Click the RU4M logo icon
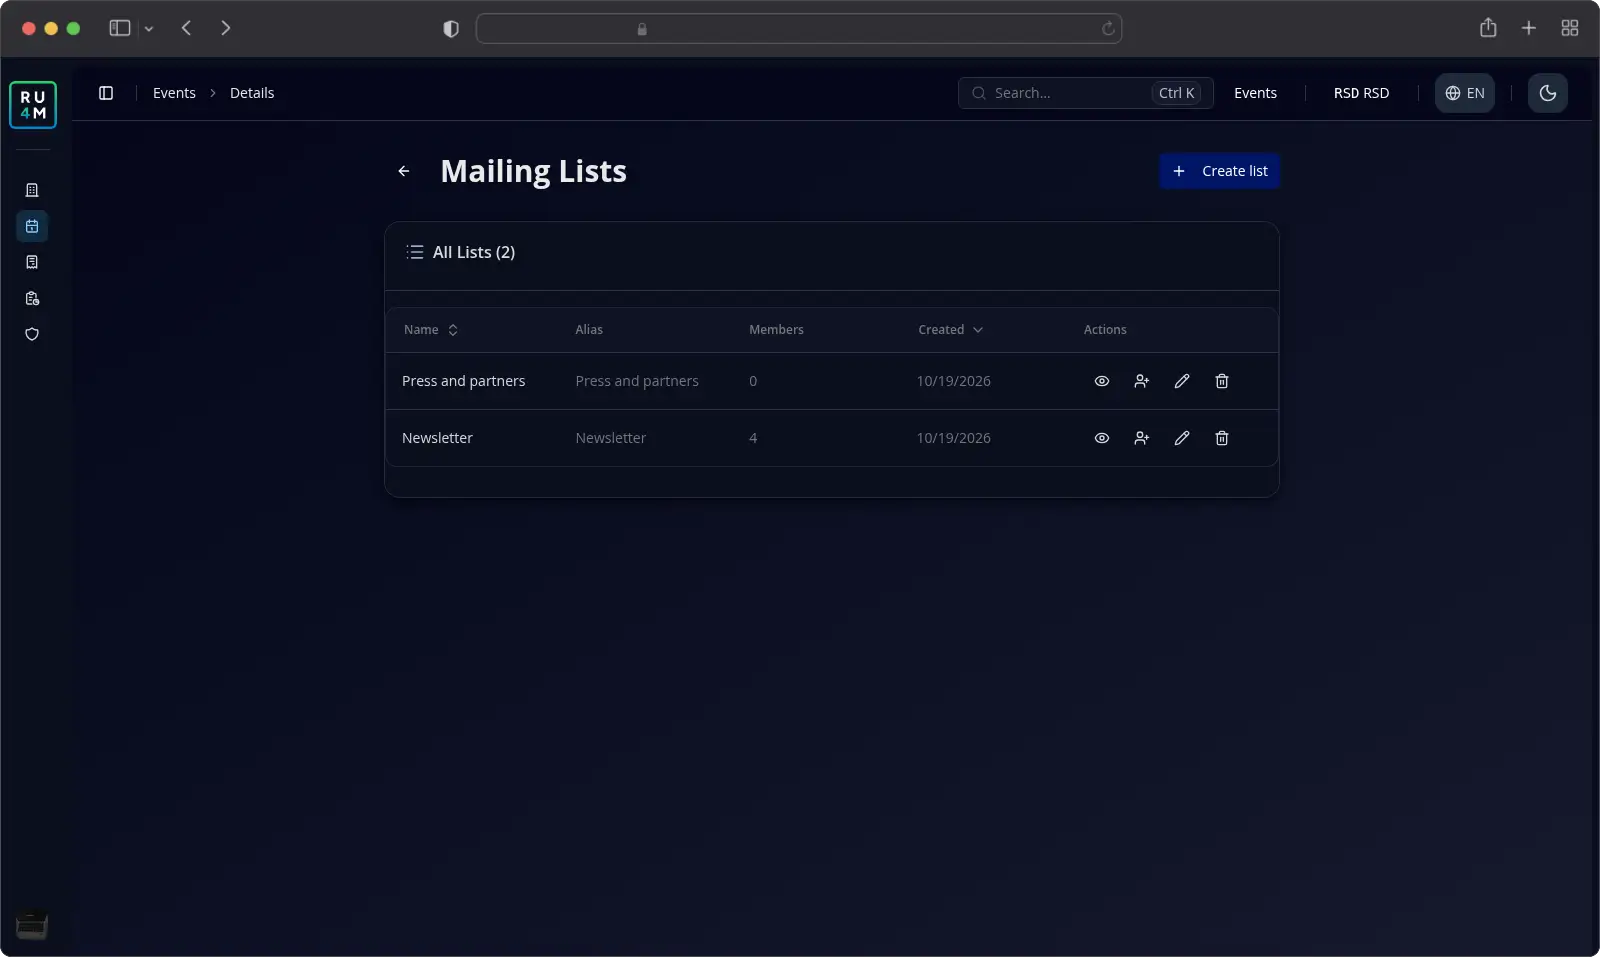The height and width of the screenshot is (957, 1600). click(x=33, y=105)
